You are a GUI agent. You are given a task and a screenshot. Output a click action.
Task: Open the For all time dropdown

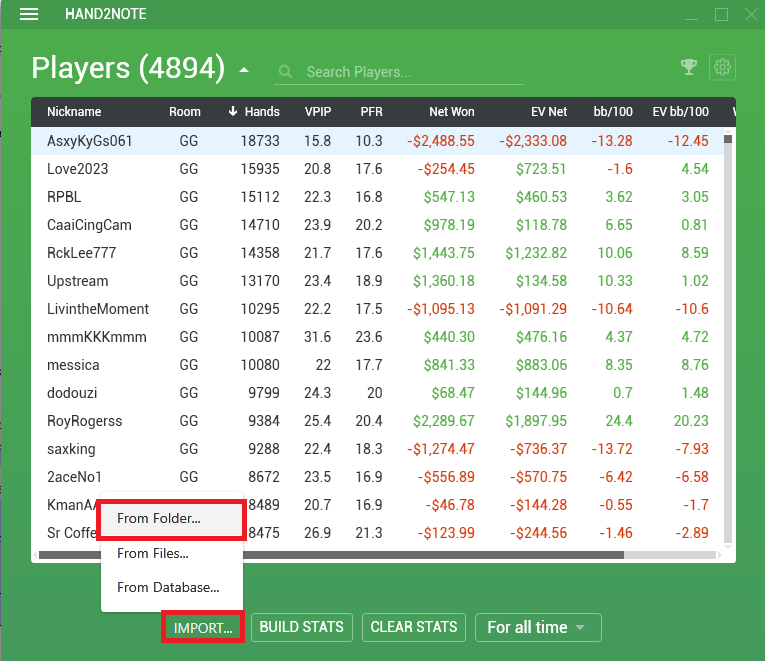[x=537, y=627]
